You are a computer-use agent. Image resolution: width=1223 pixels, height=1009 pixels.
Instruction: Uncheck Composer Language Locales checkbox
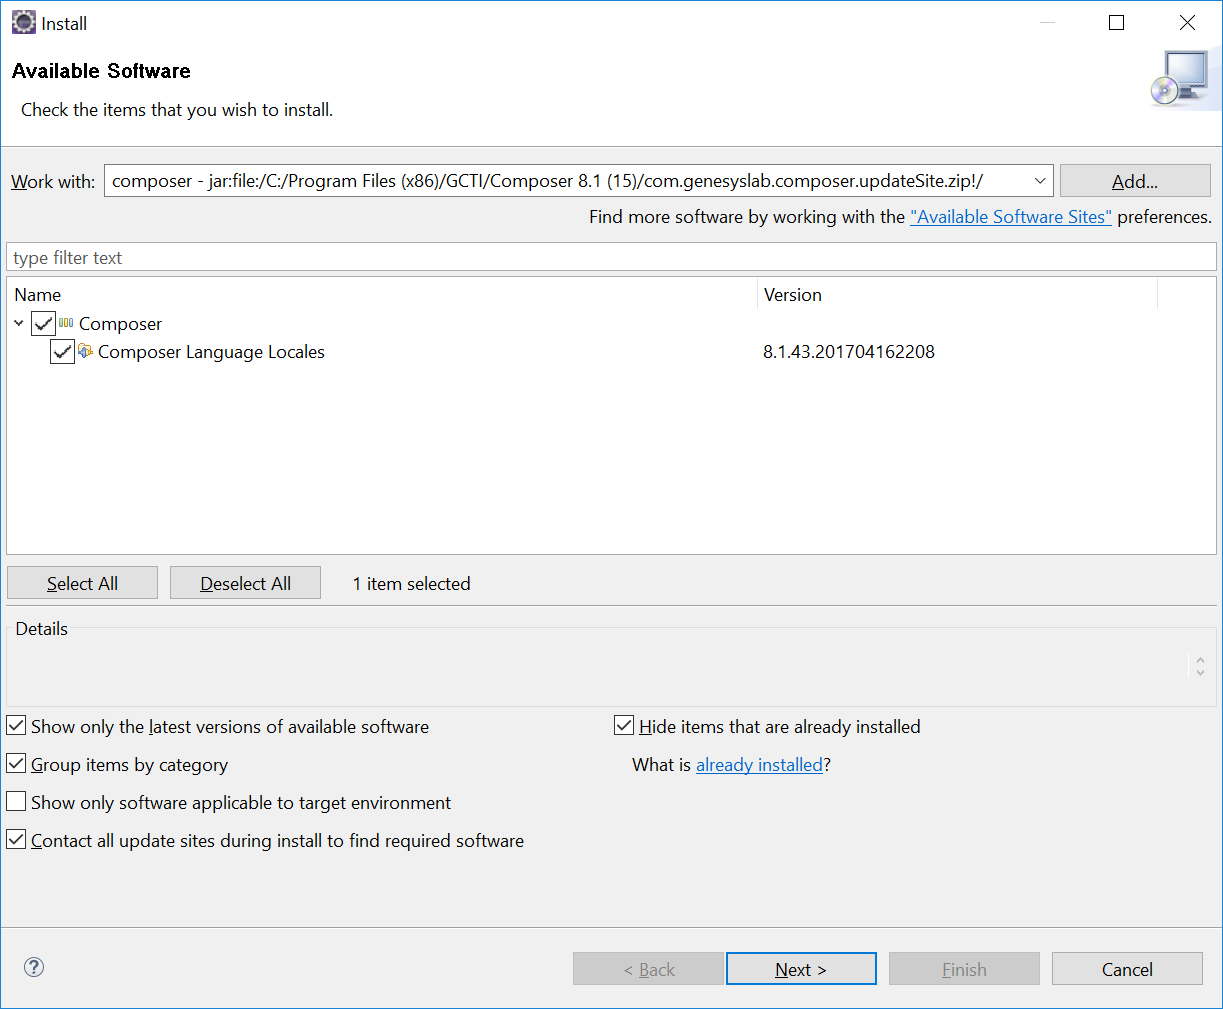[62, 352]
